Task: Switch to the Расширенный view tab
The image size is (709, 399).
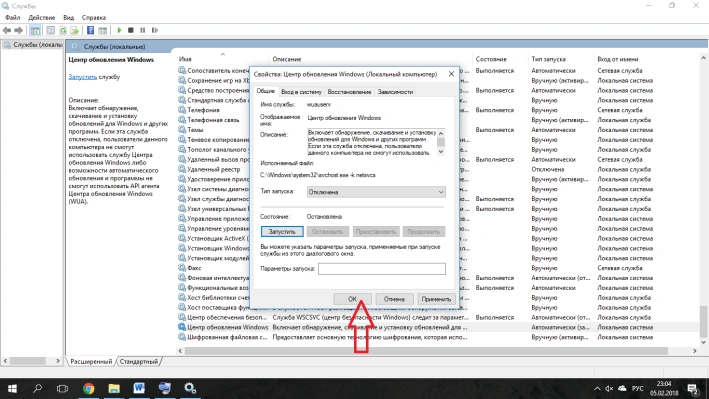Action: 91,361
